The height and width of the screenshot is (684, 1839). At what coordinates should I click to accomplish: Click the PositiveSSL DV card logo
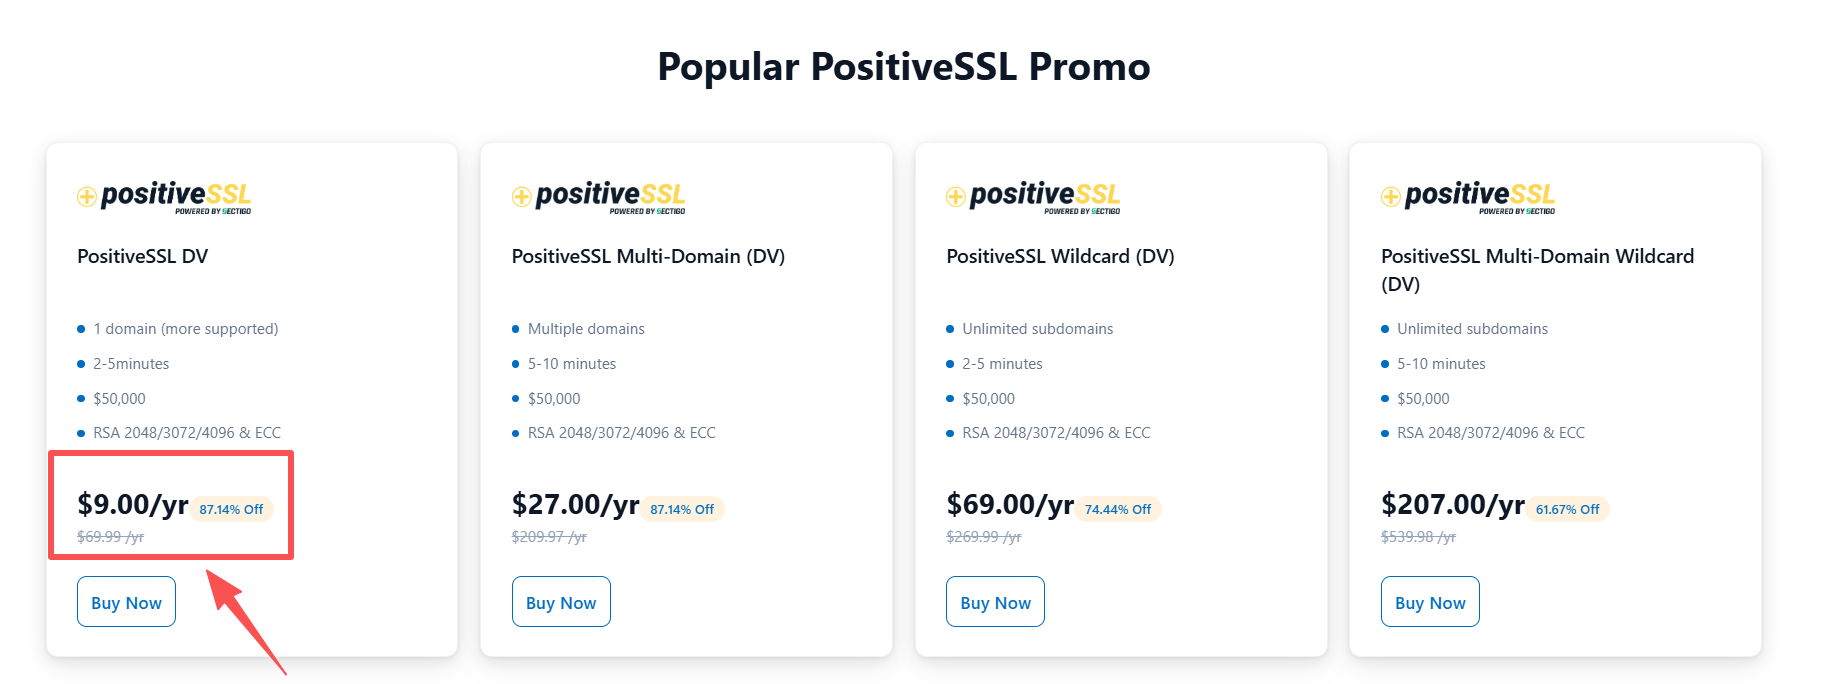[164, 197]
